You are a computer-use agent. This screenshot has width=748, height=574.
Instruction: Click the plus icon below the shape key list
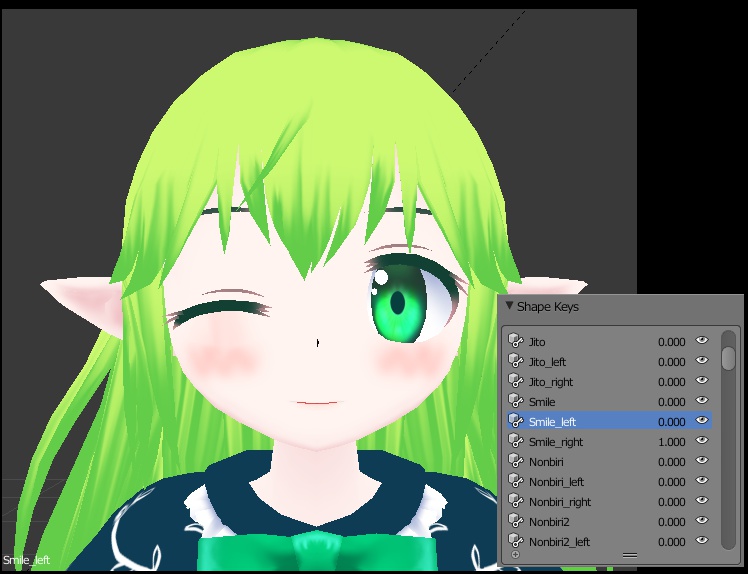[516, 554]
